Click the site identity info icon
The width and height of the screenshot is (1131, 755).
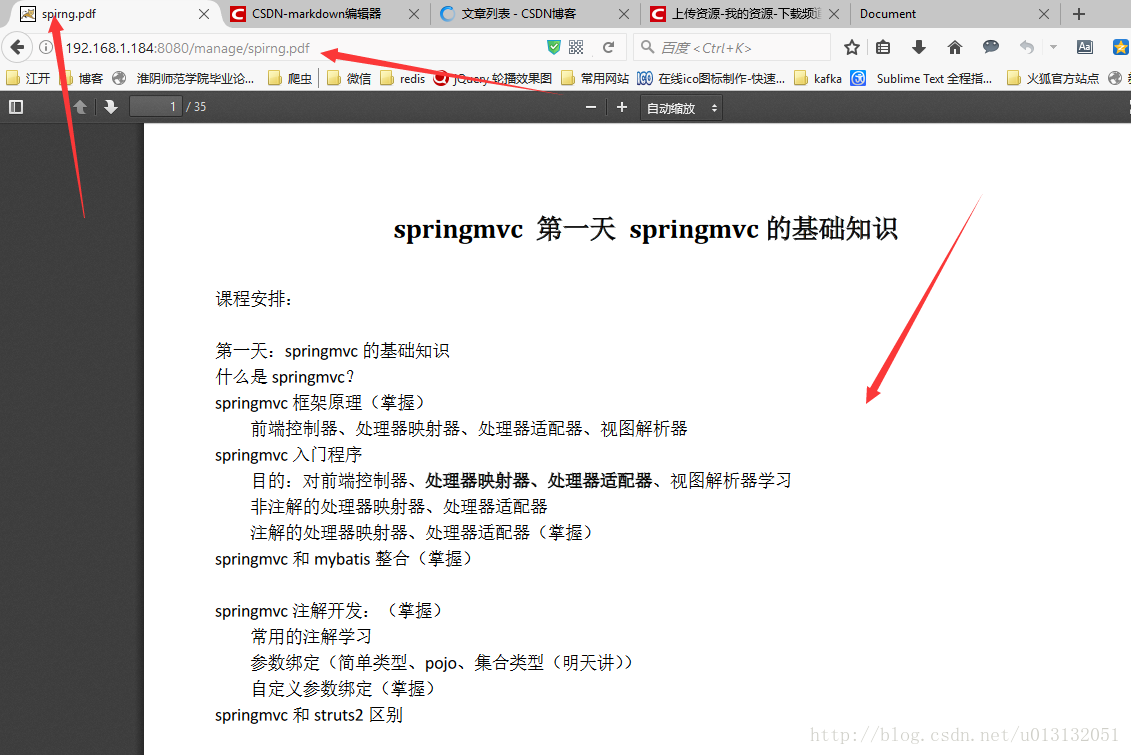click(x=46, y=46)
